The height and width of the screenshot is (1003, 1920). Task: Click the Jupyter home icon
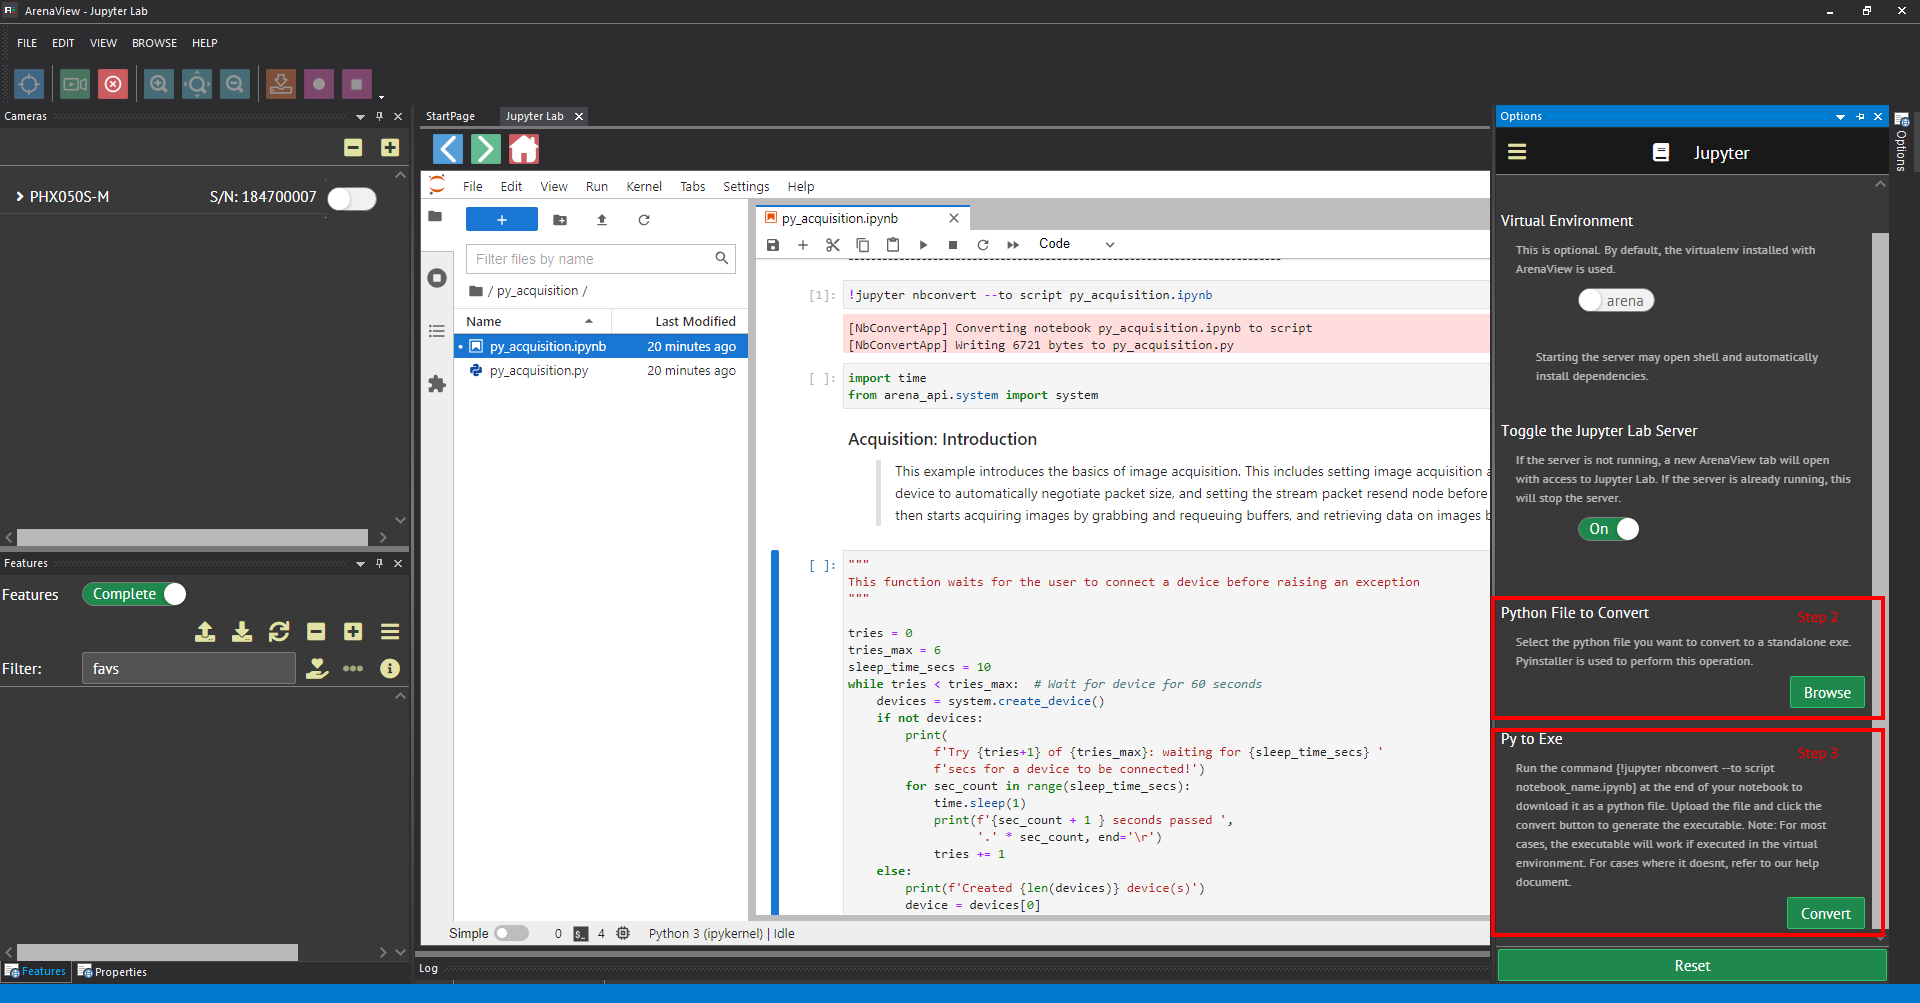point(523,150)
